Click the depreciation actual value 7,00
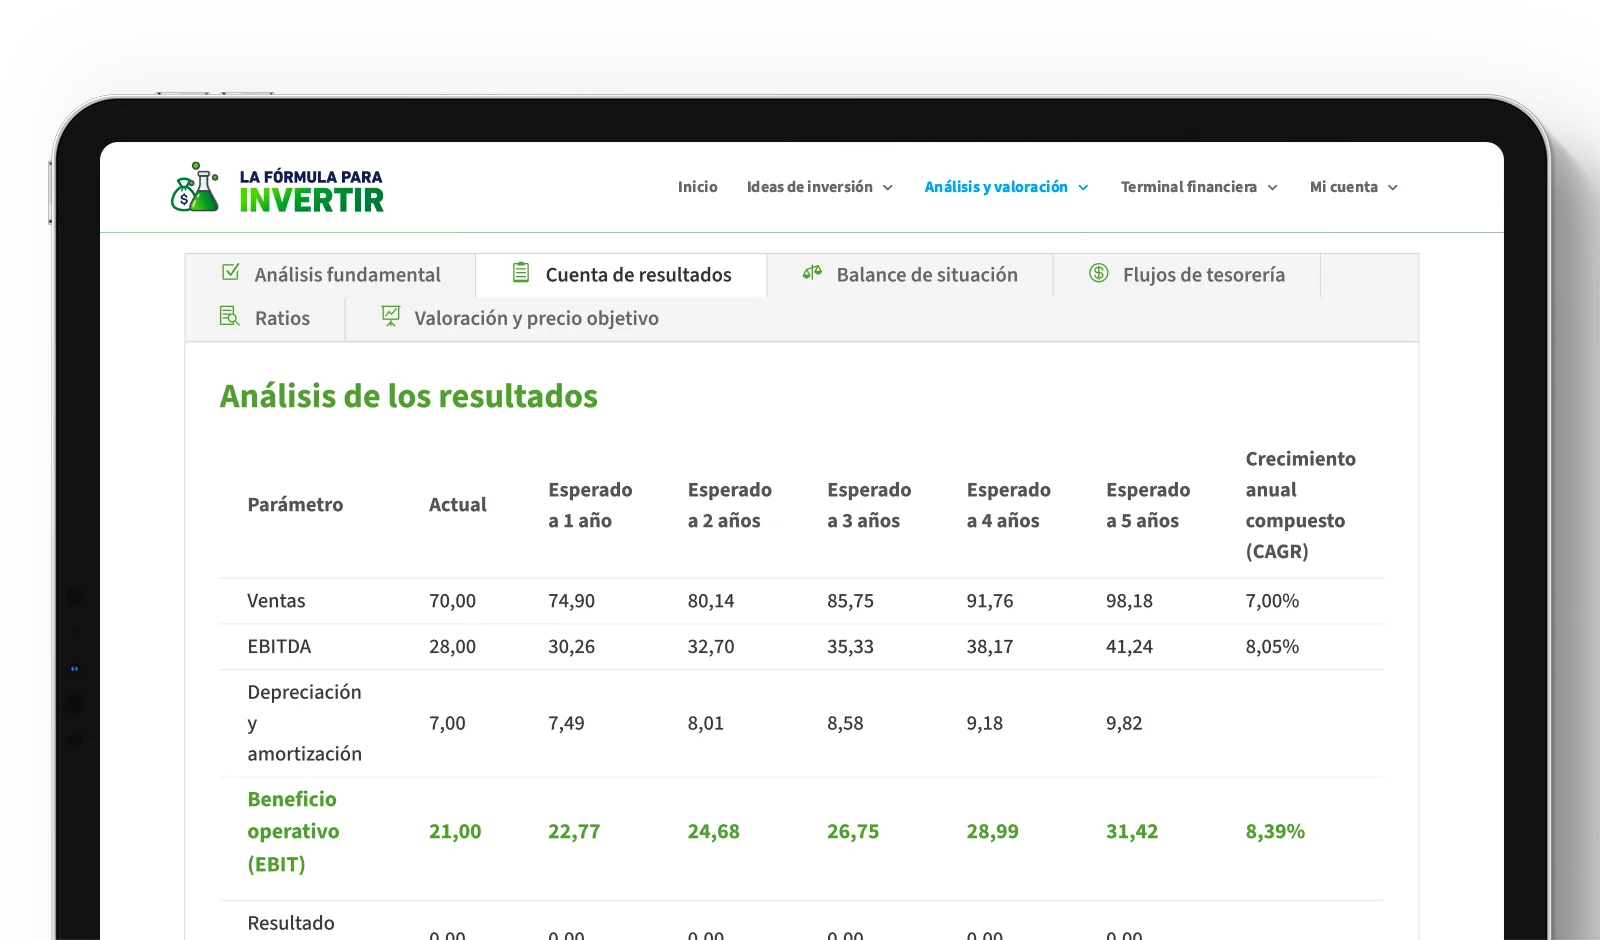Screen dimensions: 1600x940 (447, 723)
